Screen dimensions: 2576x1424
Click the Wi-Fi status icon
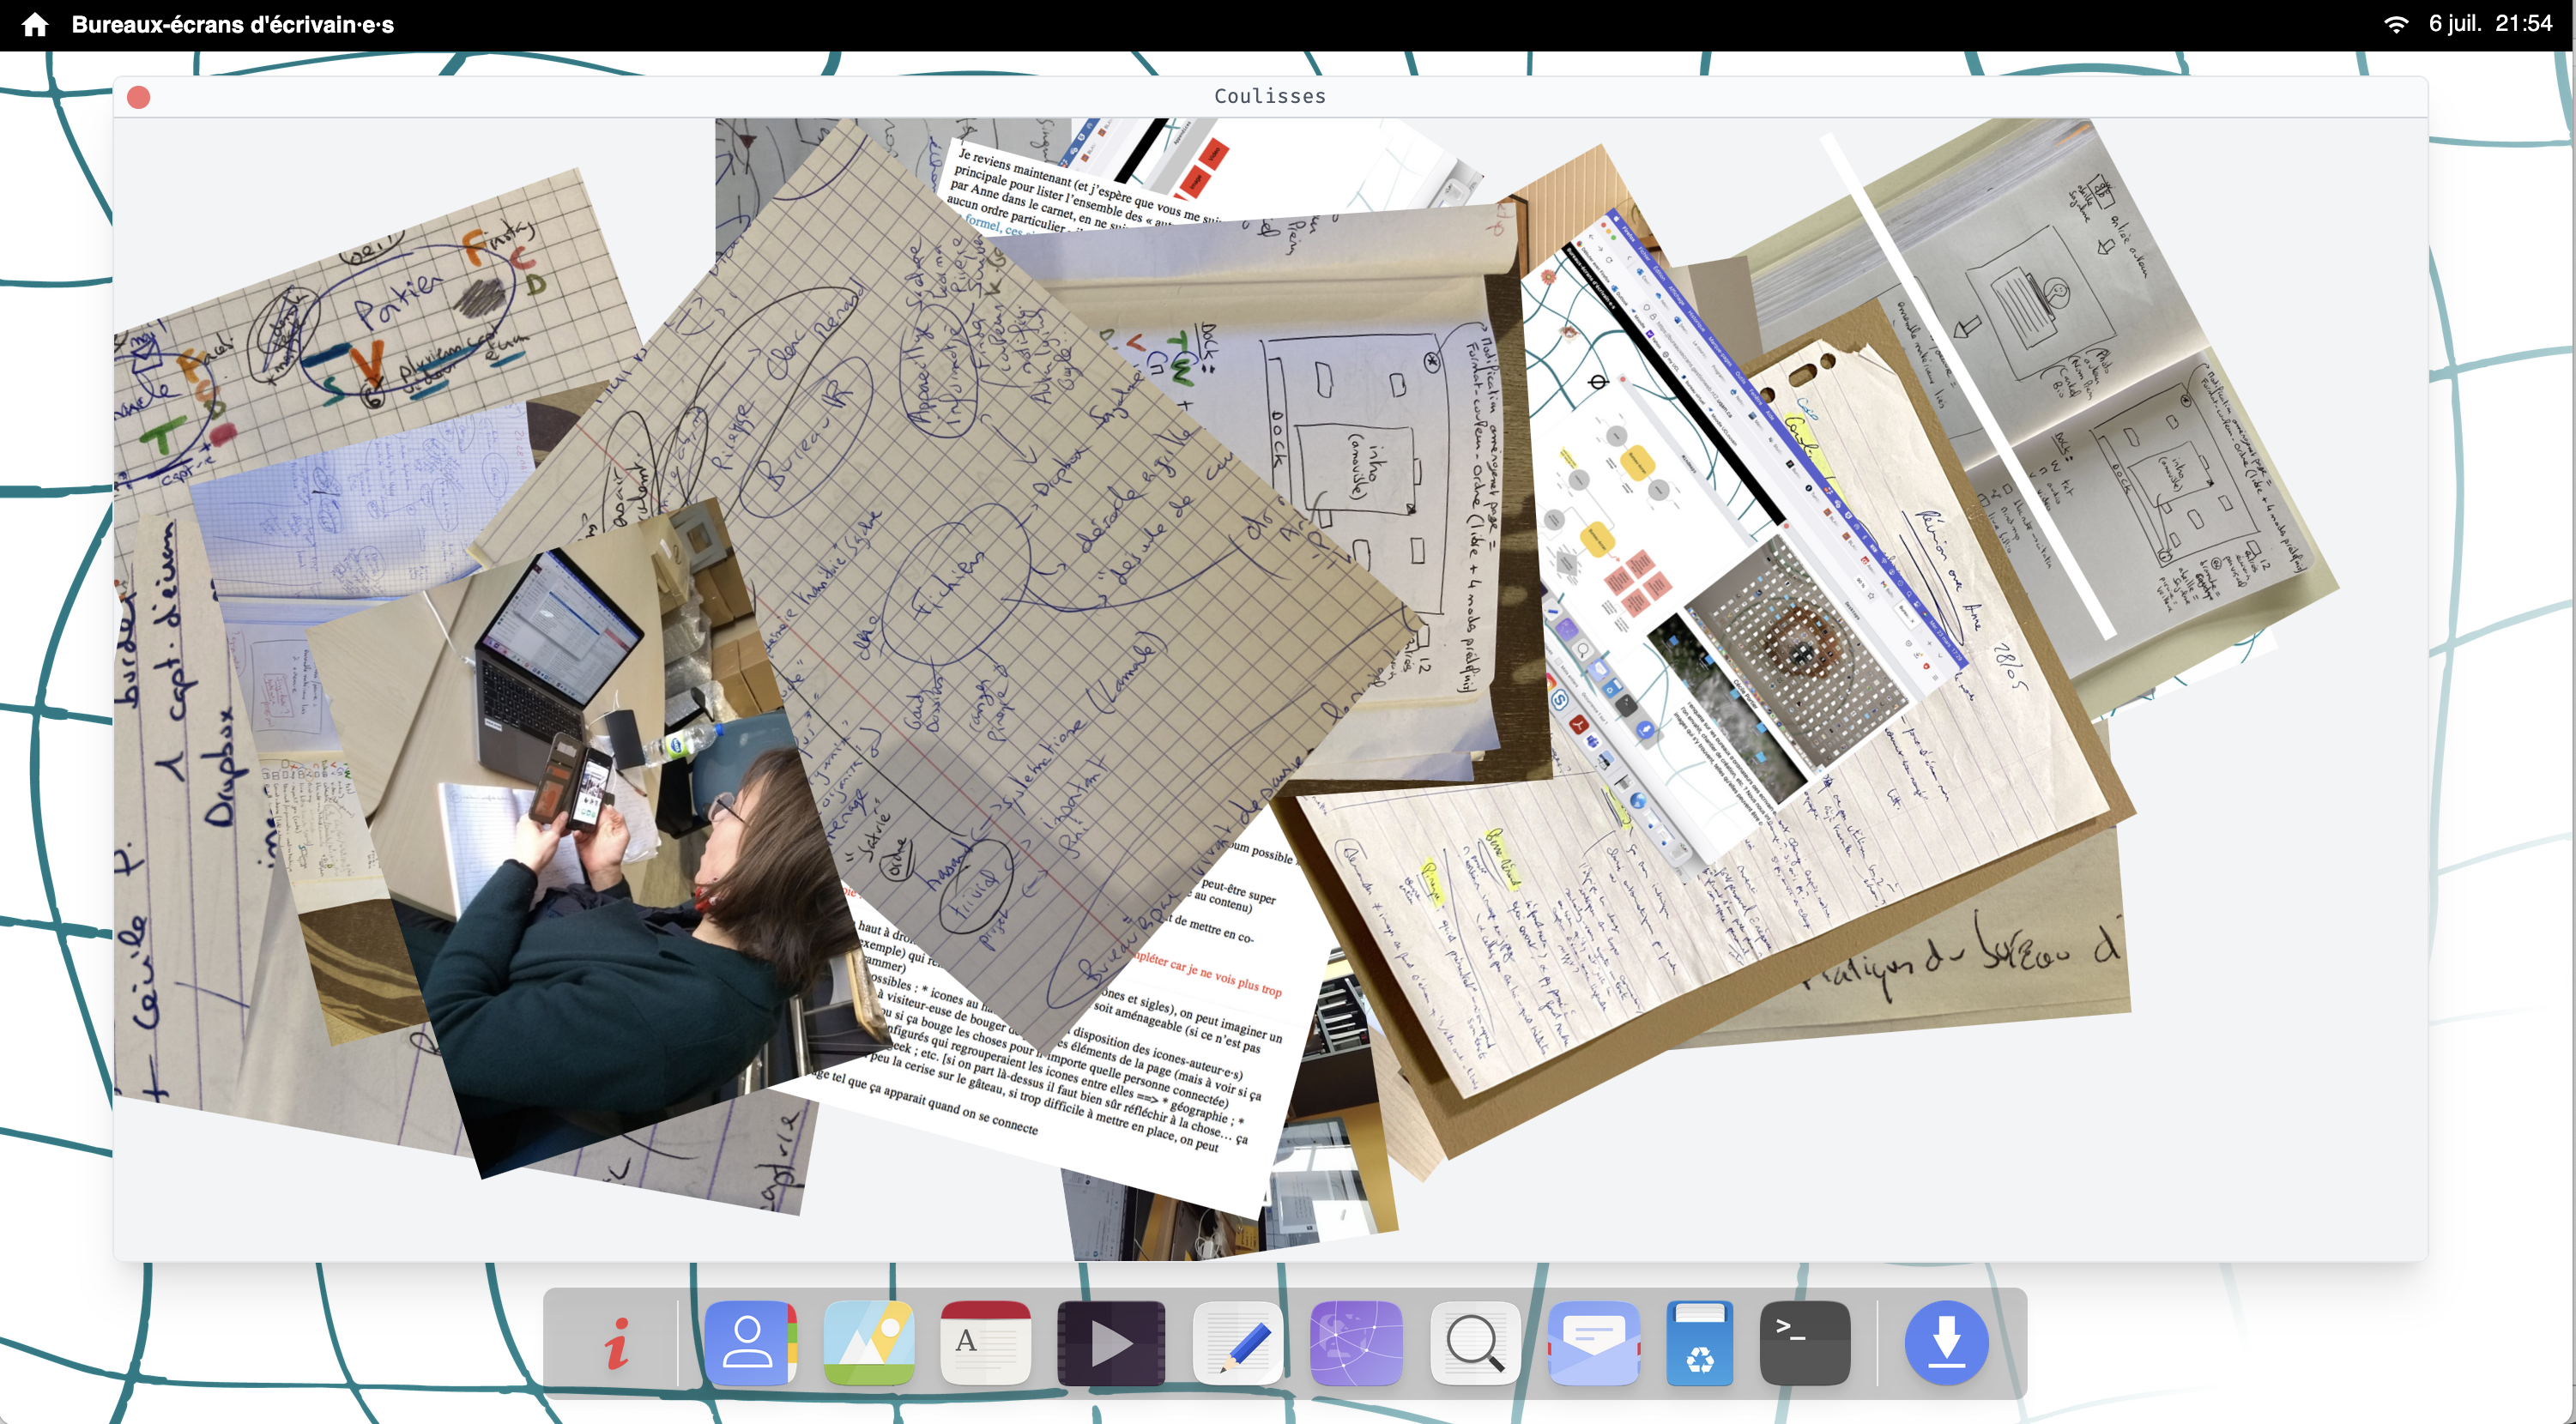click(x=2396, y=24)
